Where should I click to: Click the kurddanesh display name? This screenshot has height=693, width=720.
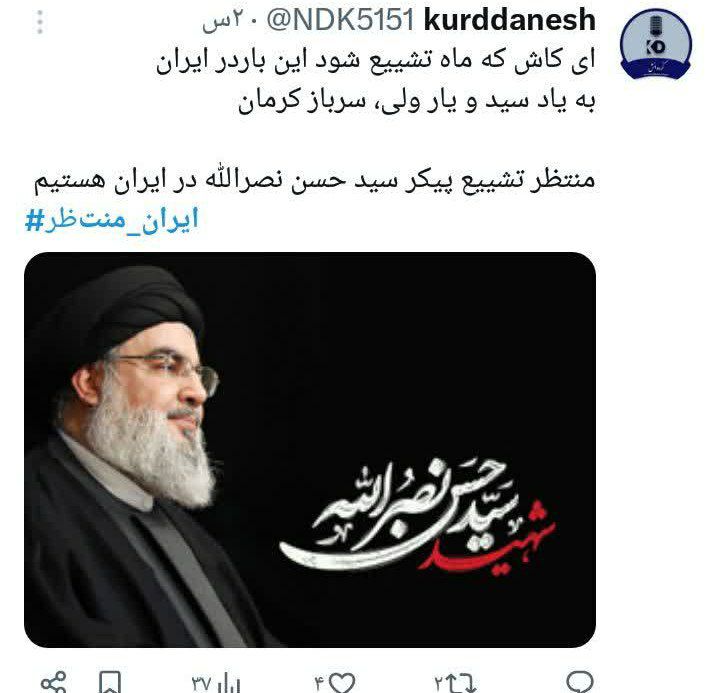pos(510,21)
